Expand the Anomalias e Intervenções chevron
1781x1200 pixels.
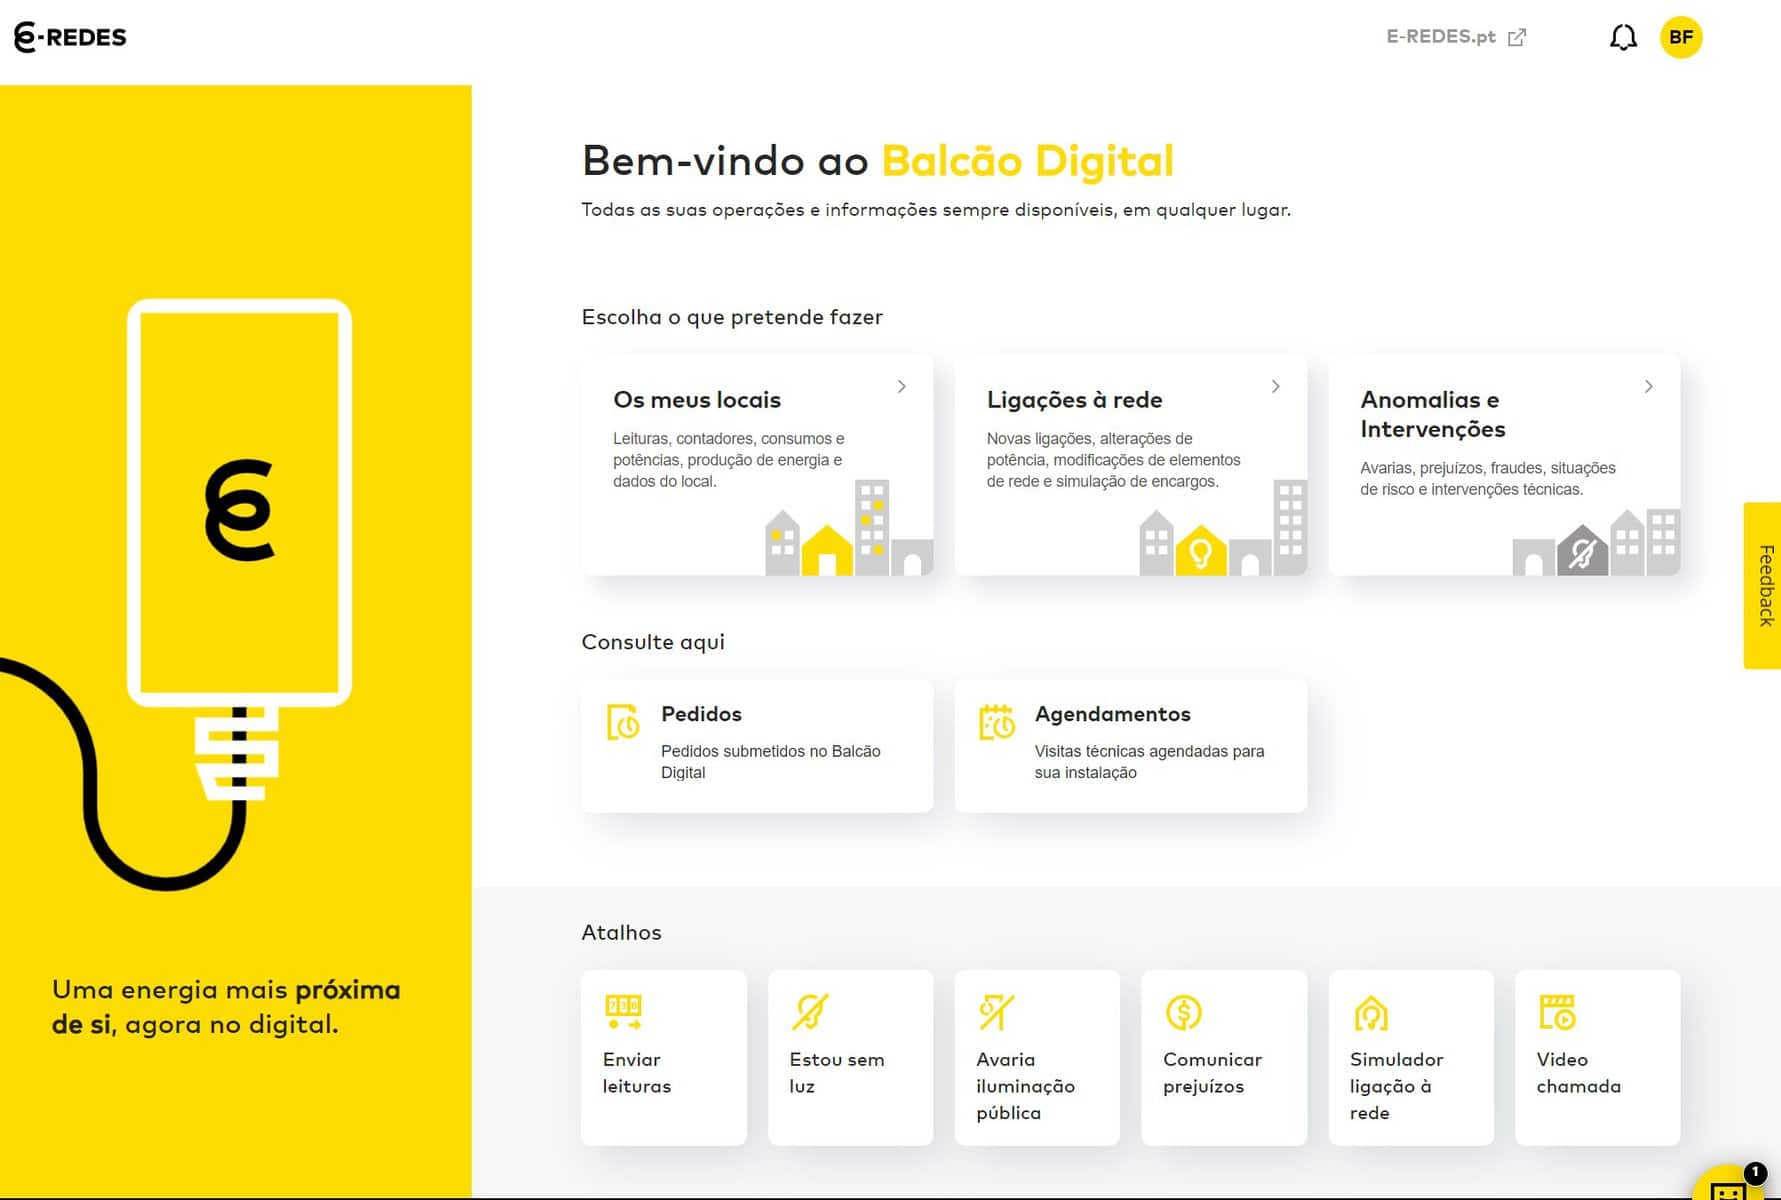pos(1649,386)
